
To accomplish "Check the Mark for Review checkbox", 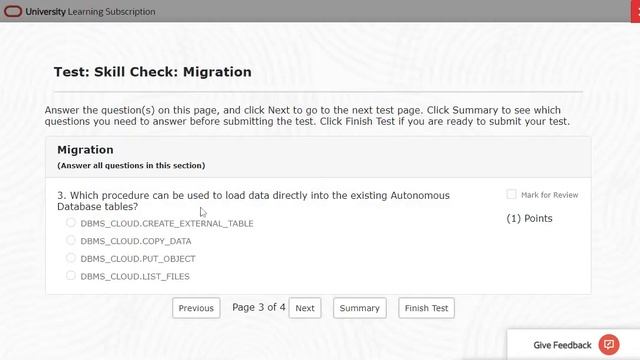I will (x=511, y=194).
